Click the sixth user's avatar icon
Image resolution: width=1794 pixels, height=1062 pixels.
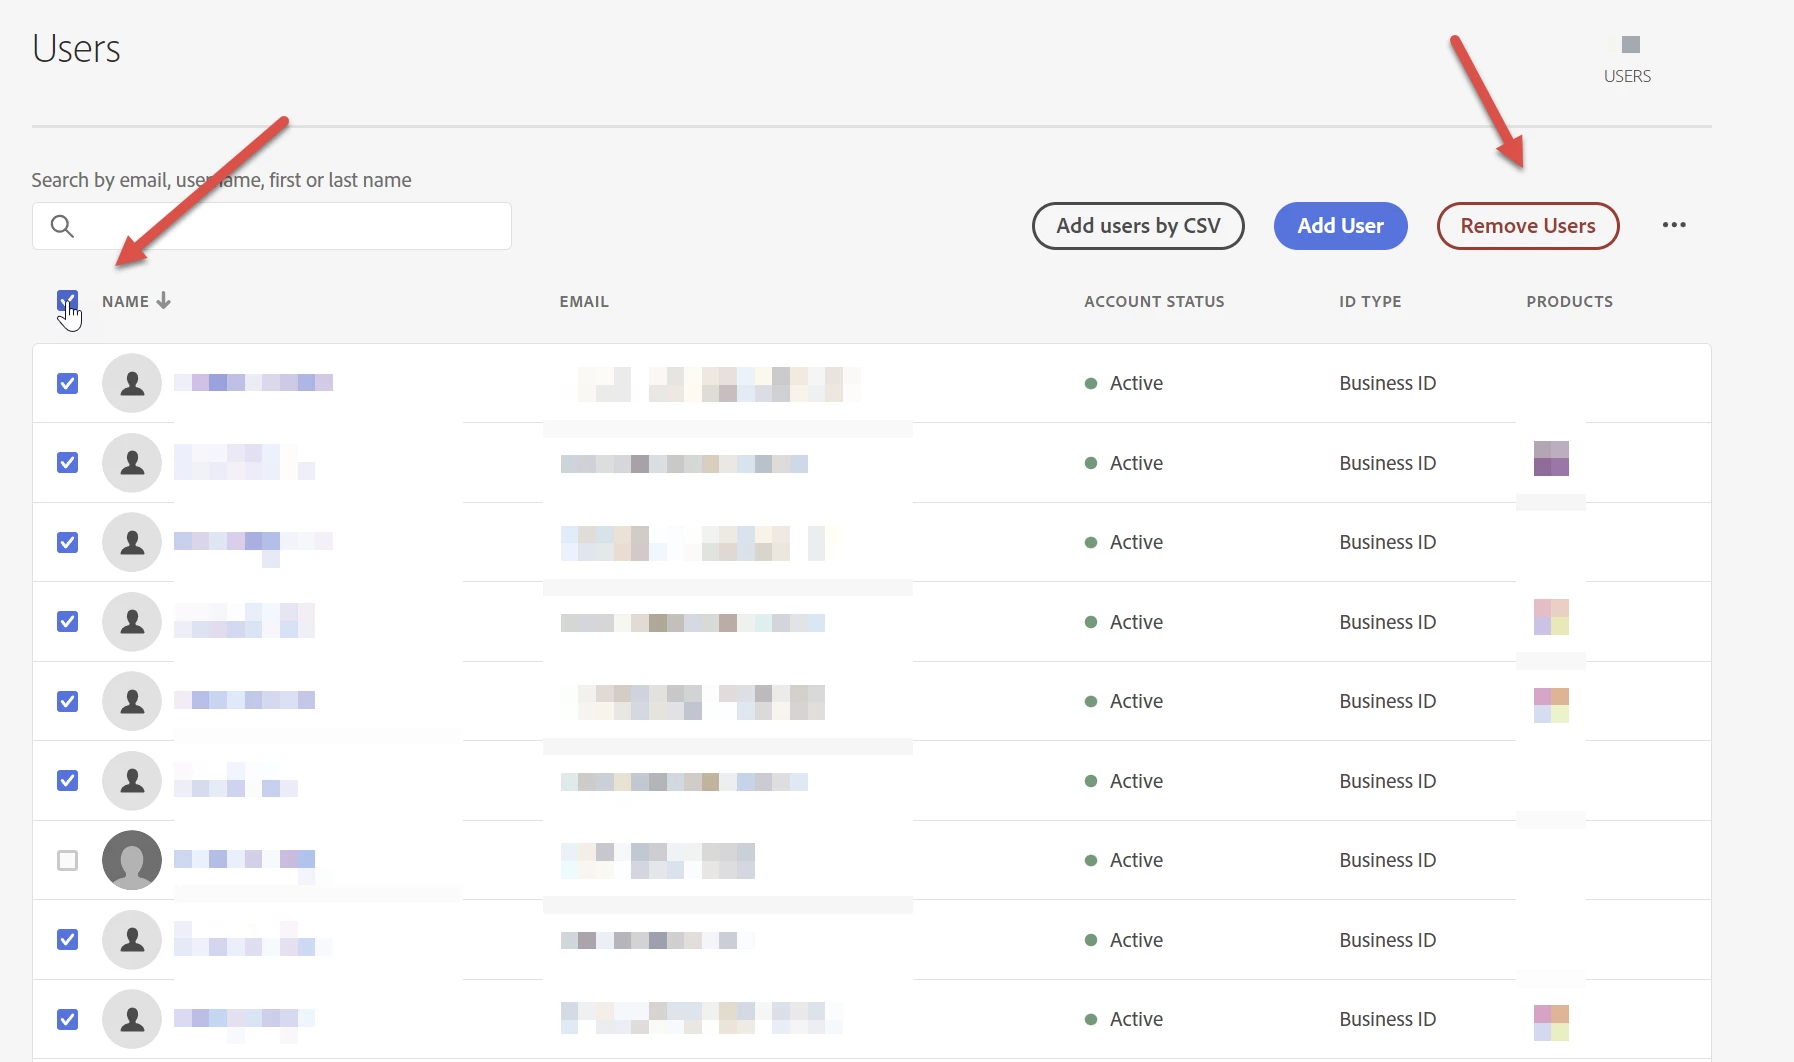(x=132, y=780)
